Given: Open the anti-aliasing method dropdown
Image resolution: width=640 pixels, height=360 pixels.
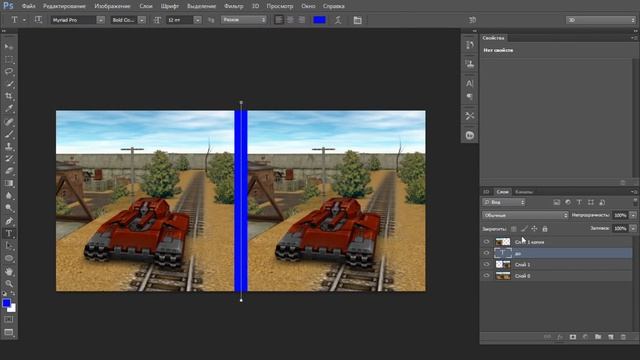Looking at the screenshot, I should point(244,20).
